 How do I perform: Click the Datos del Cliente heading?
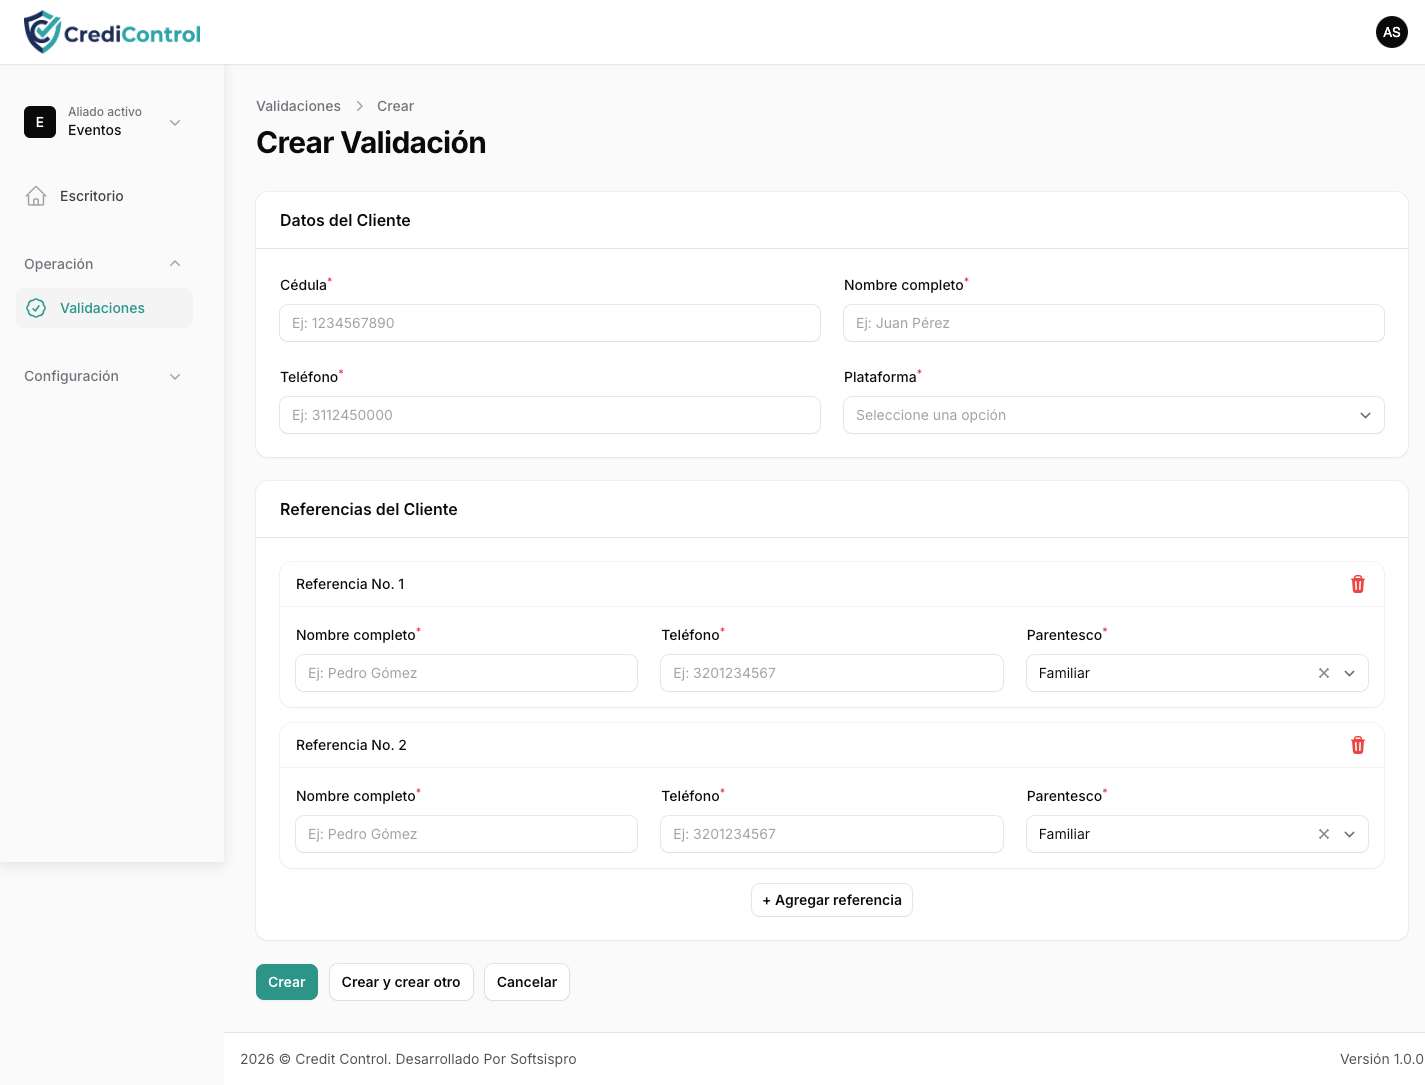coord(345,220)
